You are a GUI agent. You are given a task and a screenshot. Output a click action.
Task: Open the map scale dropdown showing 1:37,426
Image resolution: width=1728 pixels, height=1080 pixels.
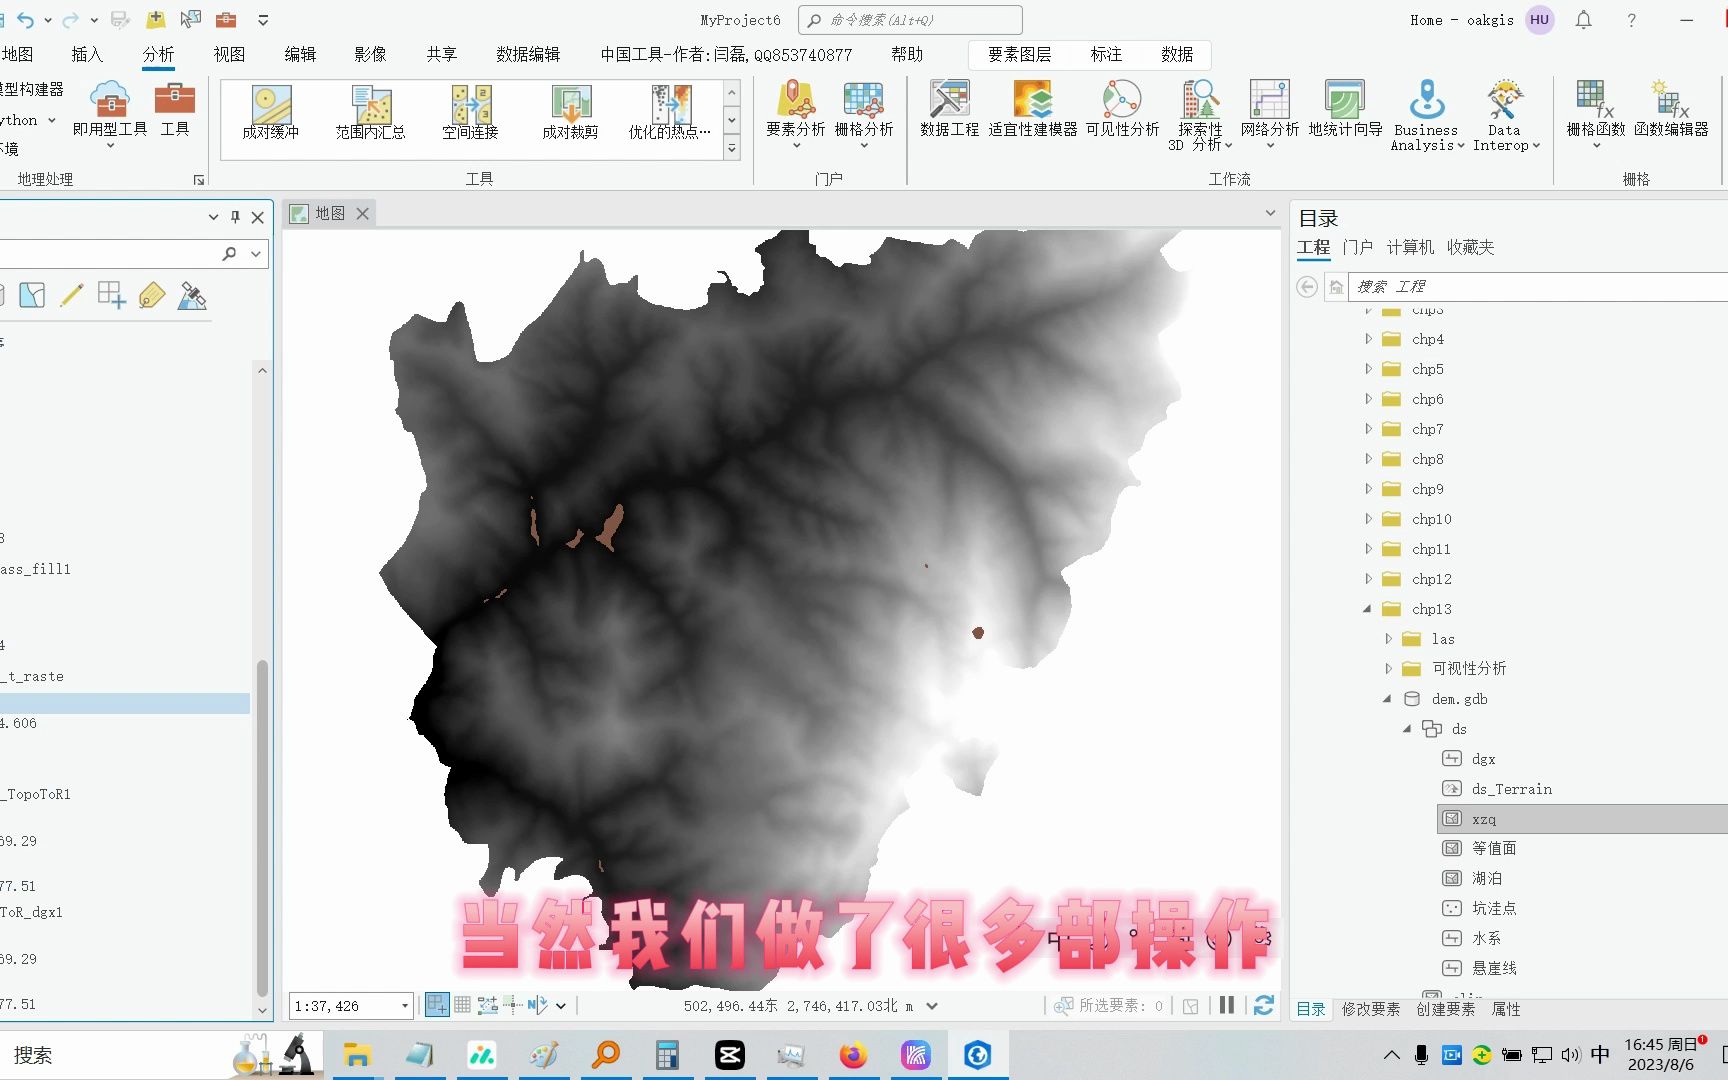pyautogui.click(x=405, y=1005)
